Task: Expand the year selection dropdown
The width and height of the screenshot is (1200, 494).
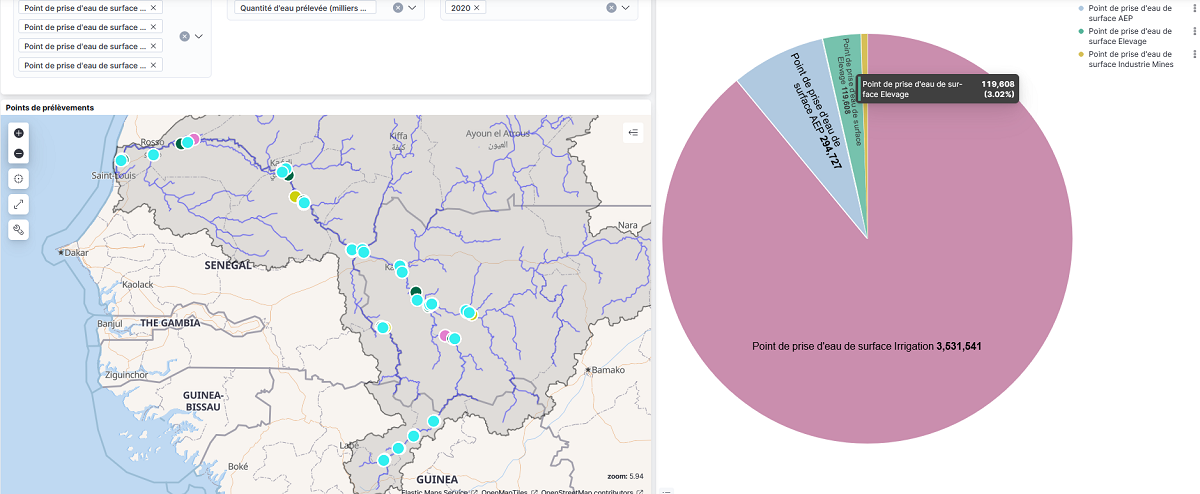Action: [x=627, y=8]
